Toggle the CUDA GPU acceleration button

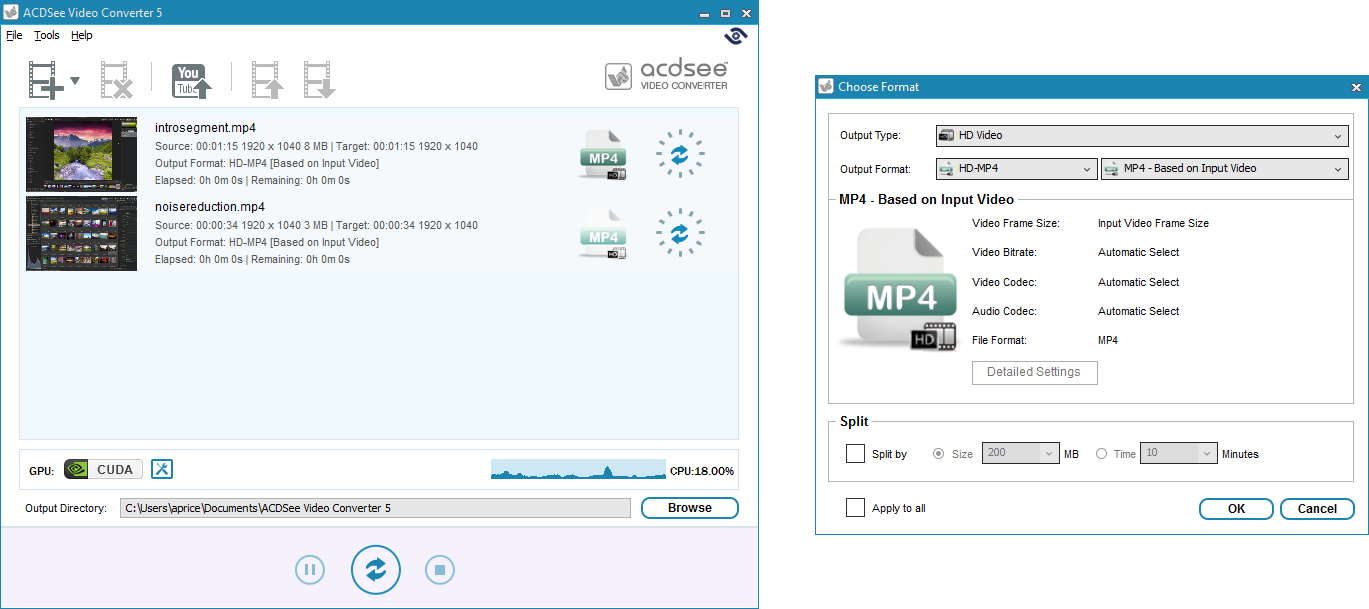pyautogui.click(x=103, y=469)
